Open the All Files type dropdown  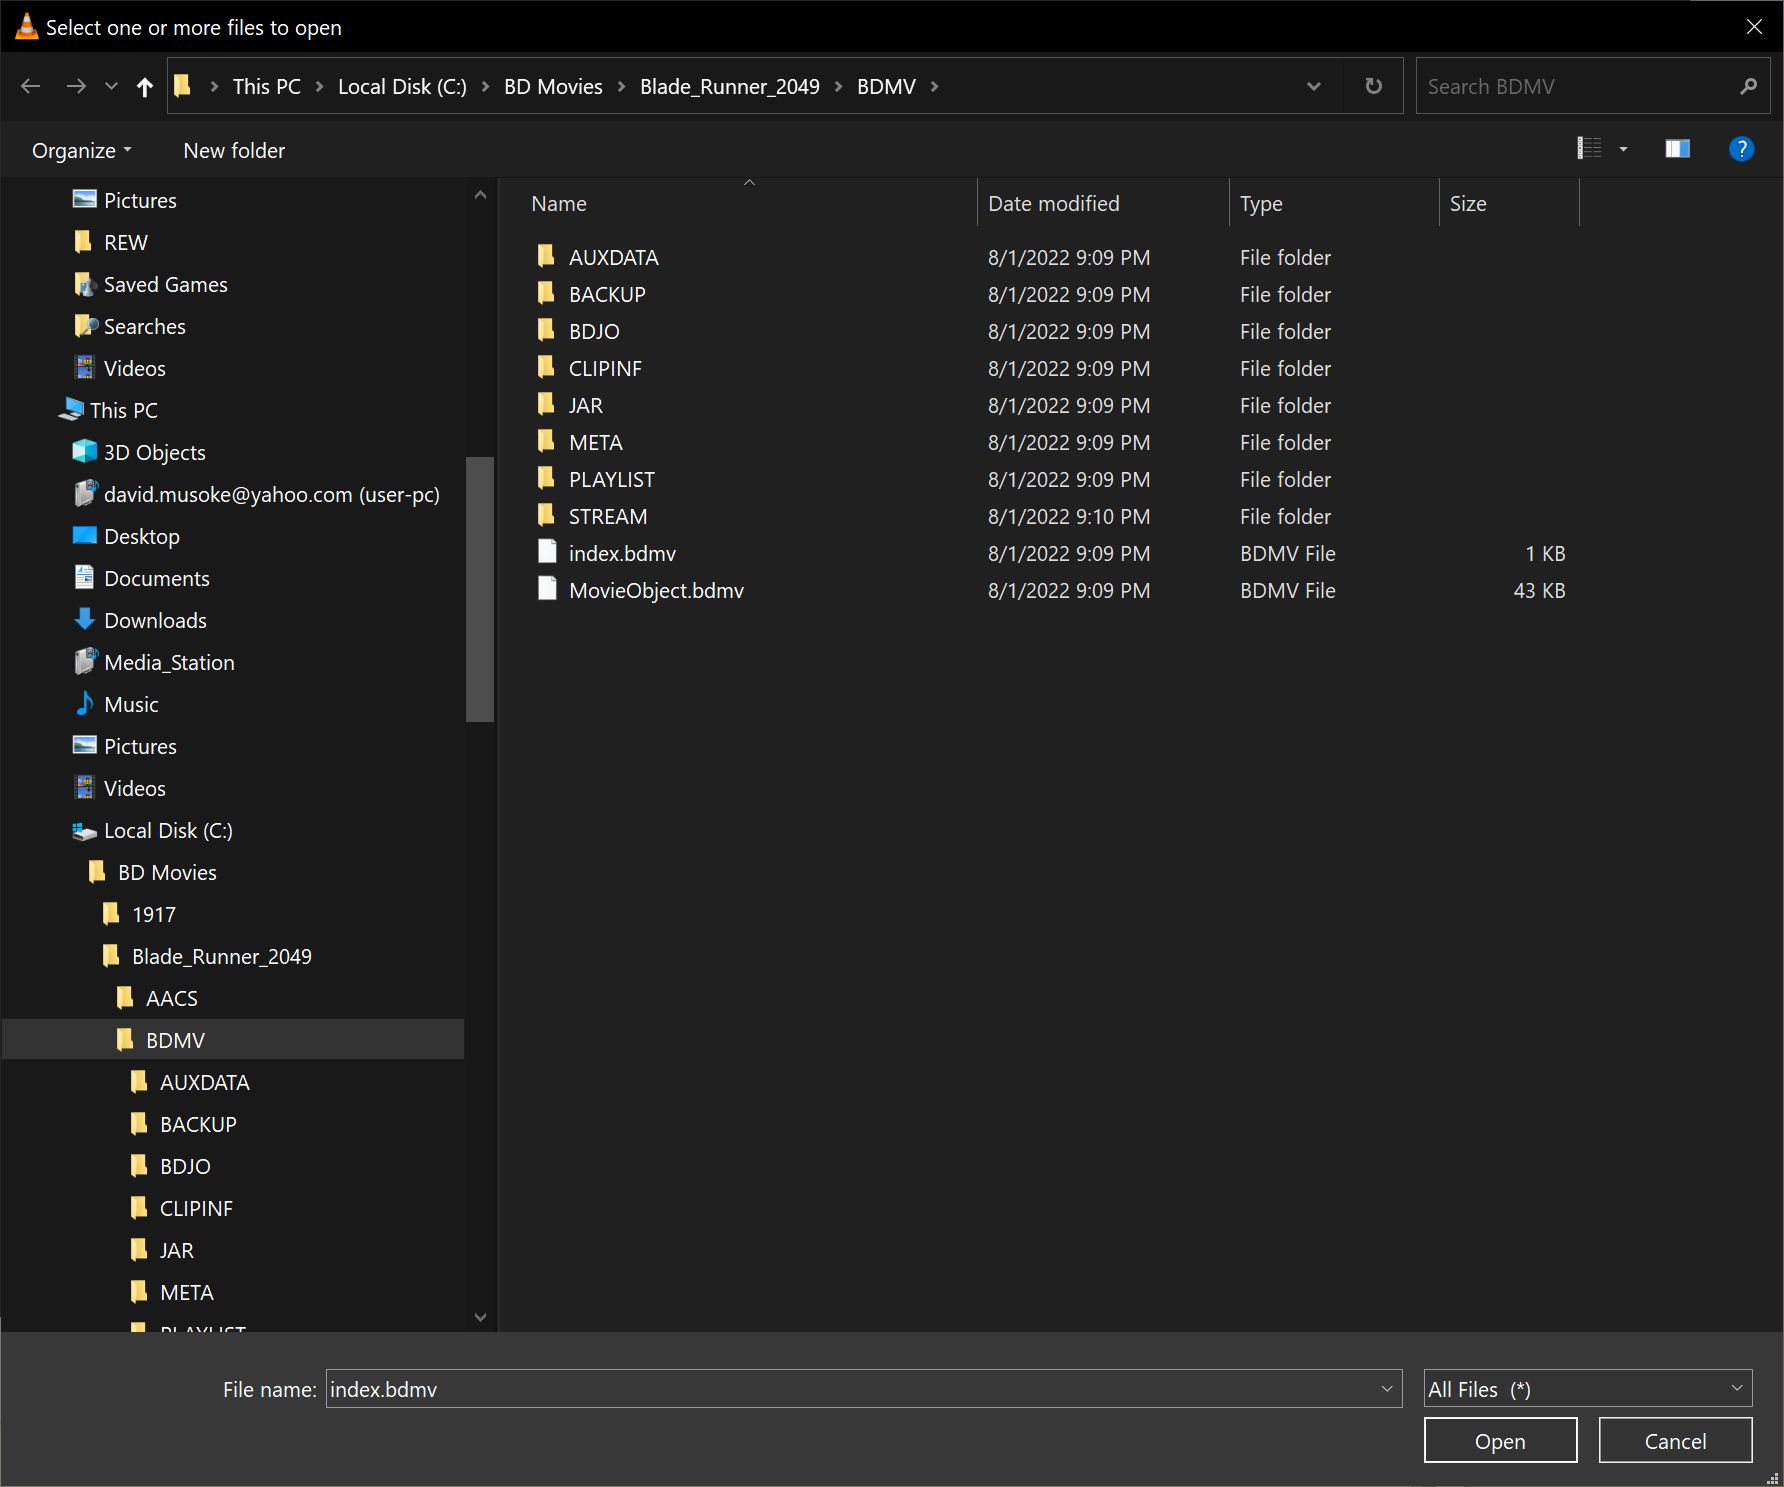click(1587, 1389)
